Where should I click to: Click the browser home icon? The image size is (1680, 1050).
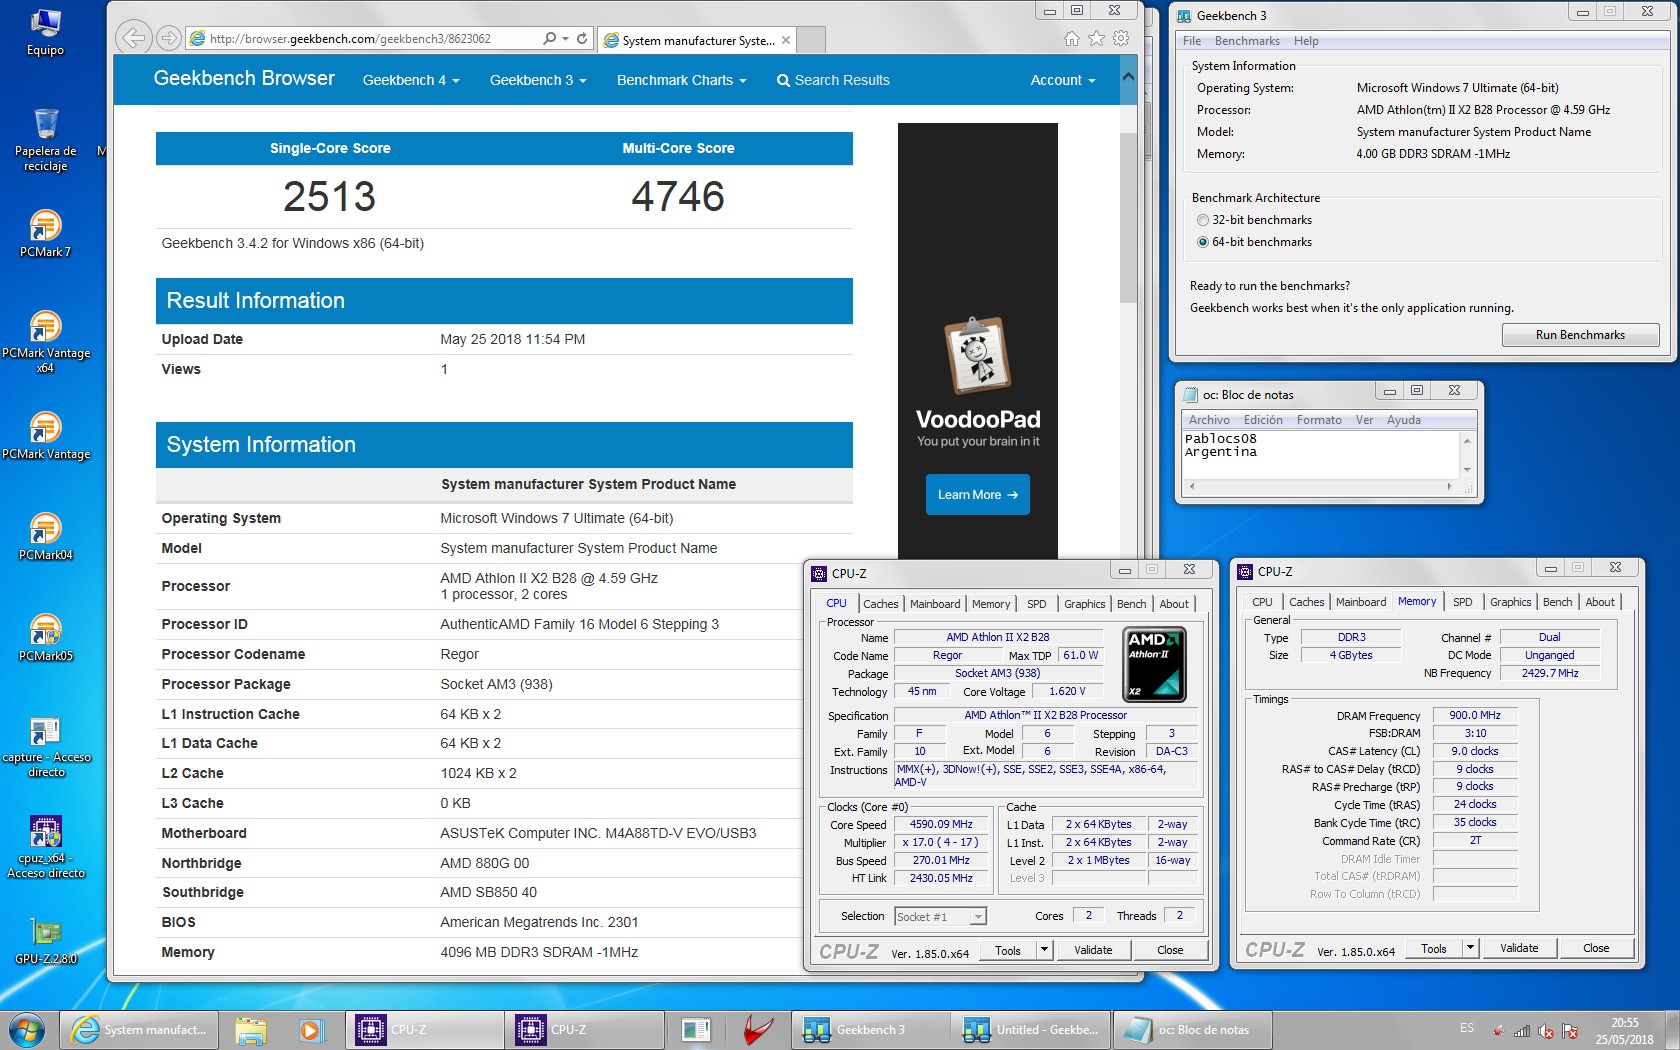pos(1072,38)
